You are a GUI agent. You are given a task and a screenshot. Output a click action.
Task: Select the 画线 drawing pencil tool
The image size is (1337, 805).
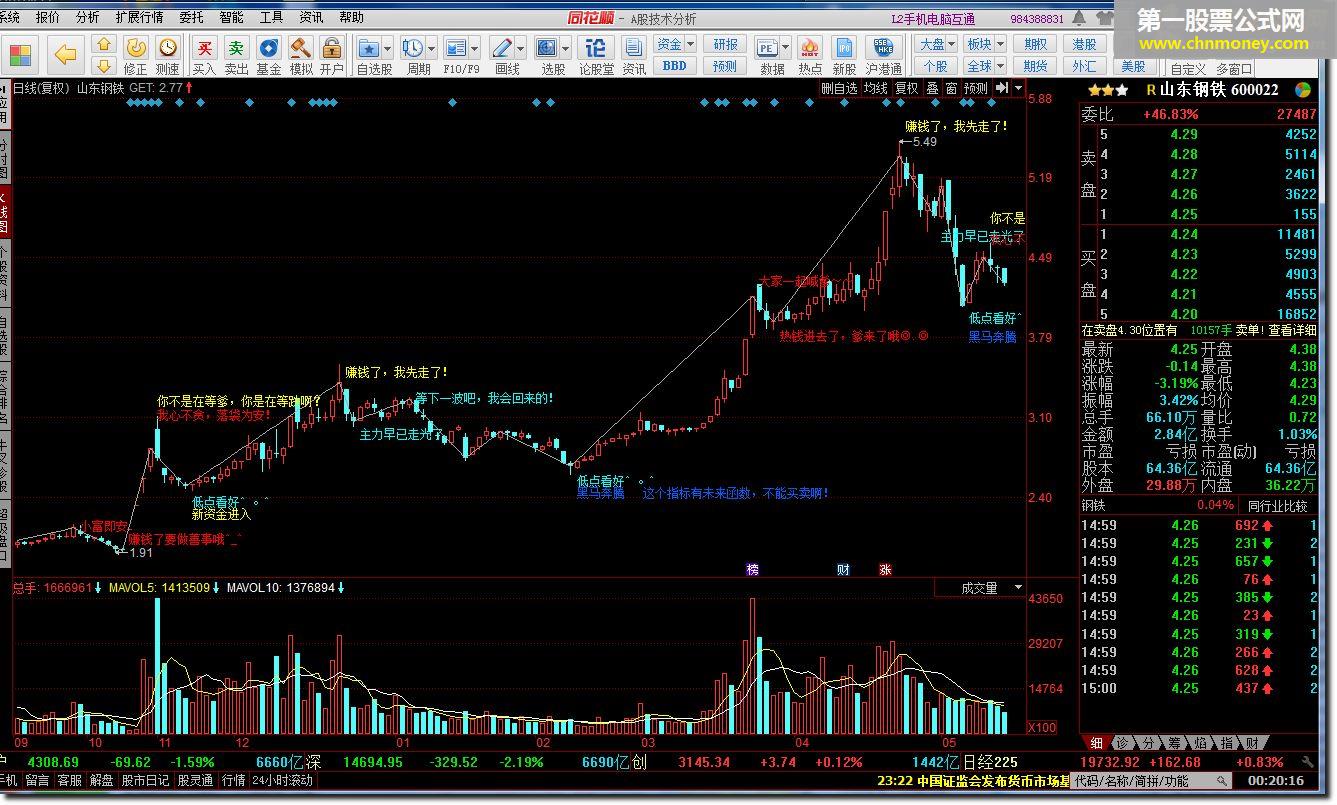pos(503,48)
